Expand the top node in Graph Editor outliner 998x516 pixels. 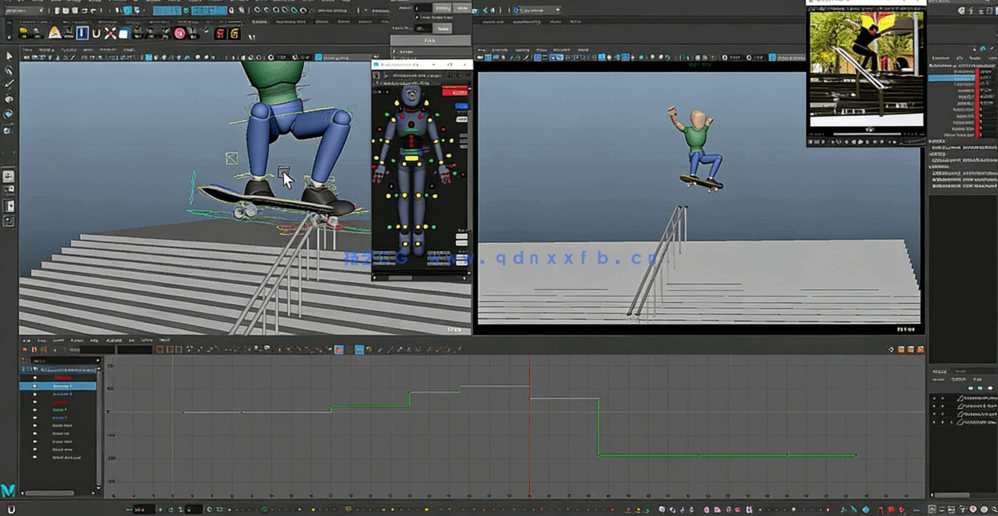(x=24, y=368)
